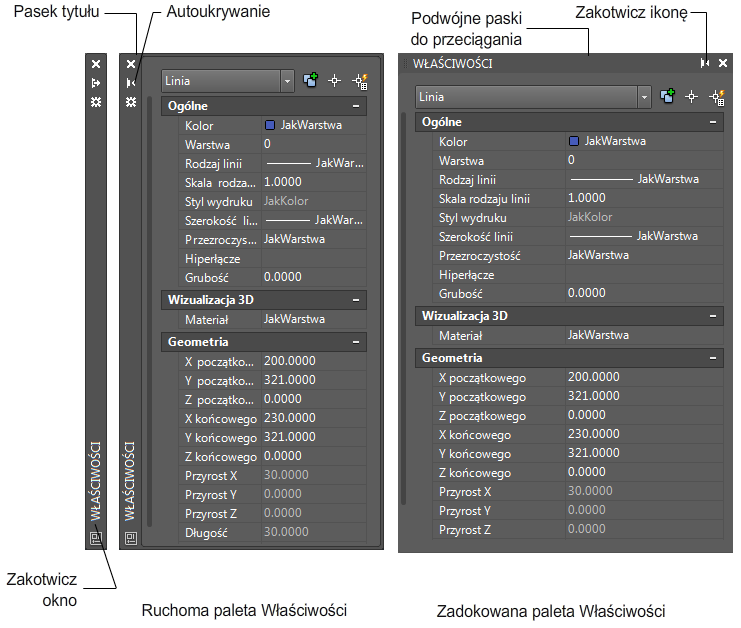
Task: Click the auto-hide icon on the collapsed palette strip
Action: tap(96, 83)
